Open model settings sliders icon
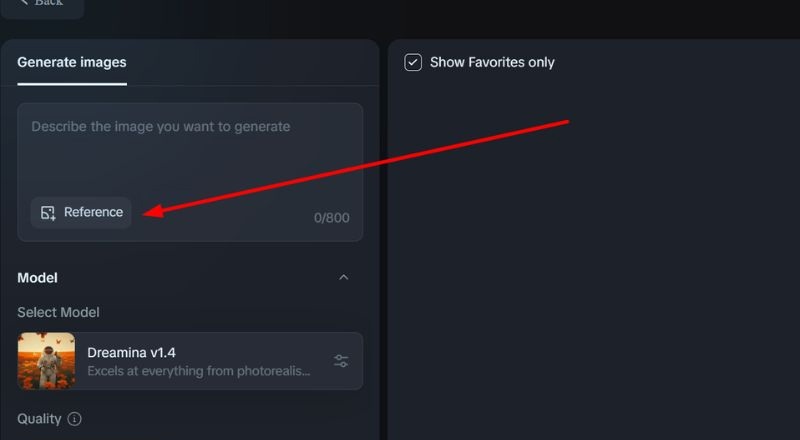Image resolution: width=800 pixels, height=440 pixels. click(x=341, y=361)
